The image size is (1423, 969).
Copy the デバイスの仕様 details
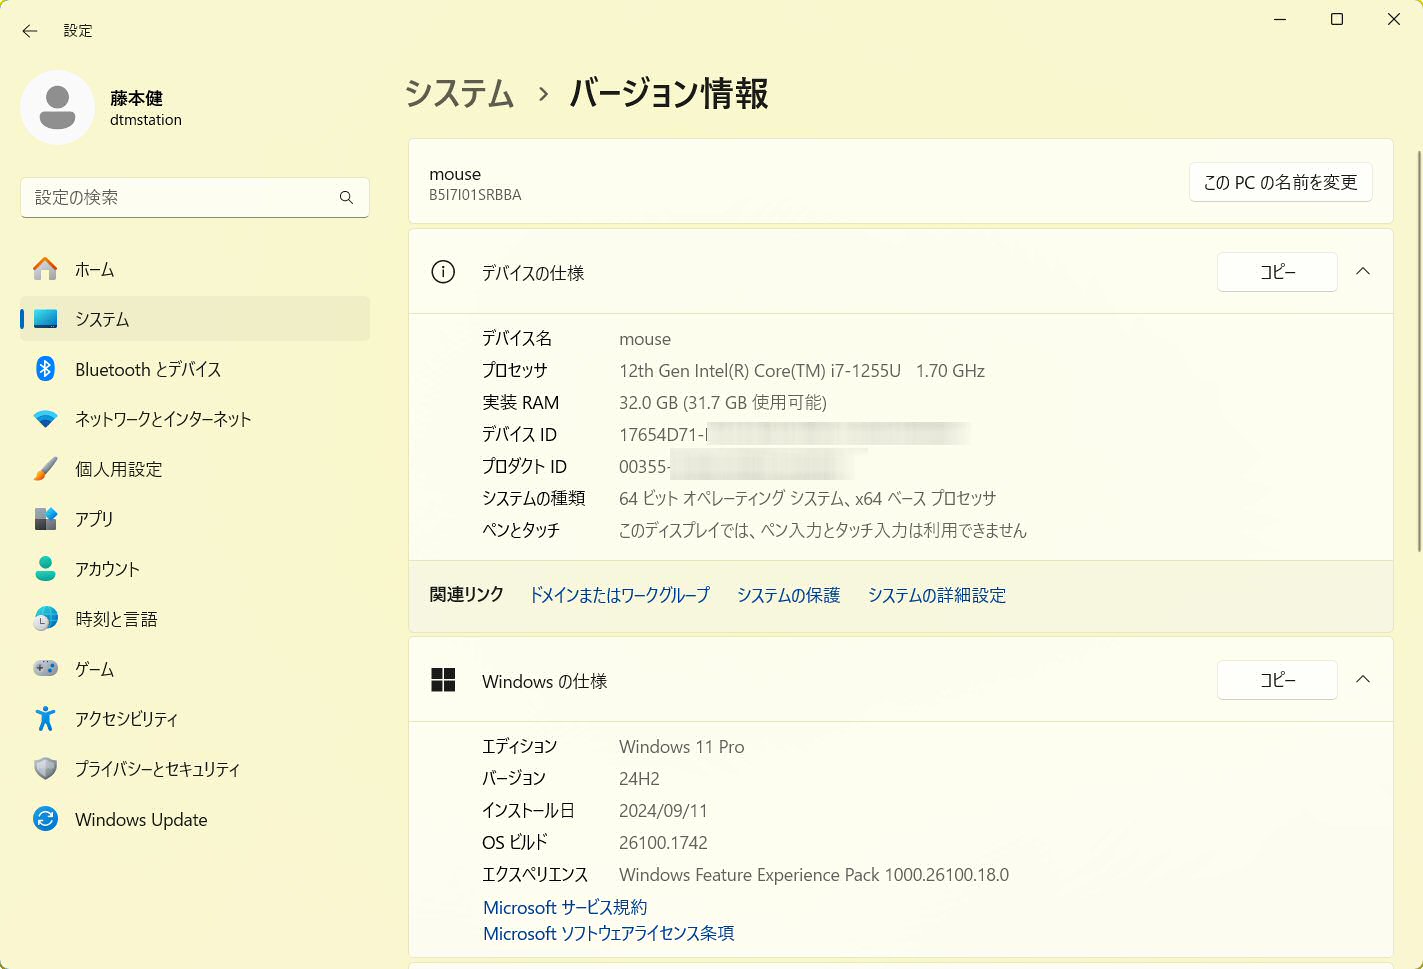(x=1277, y=272)
